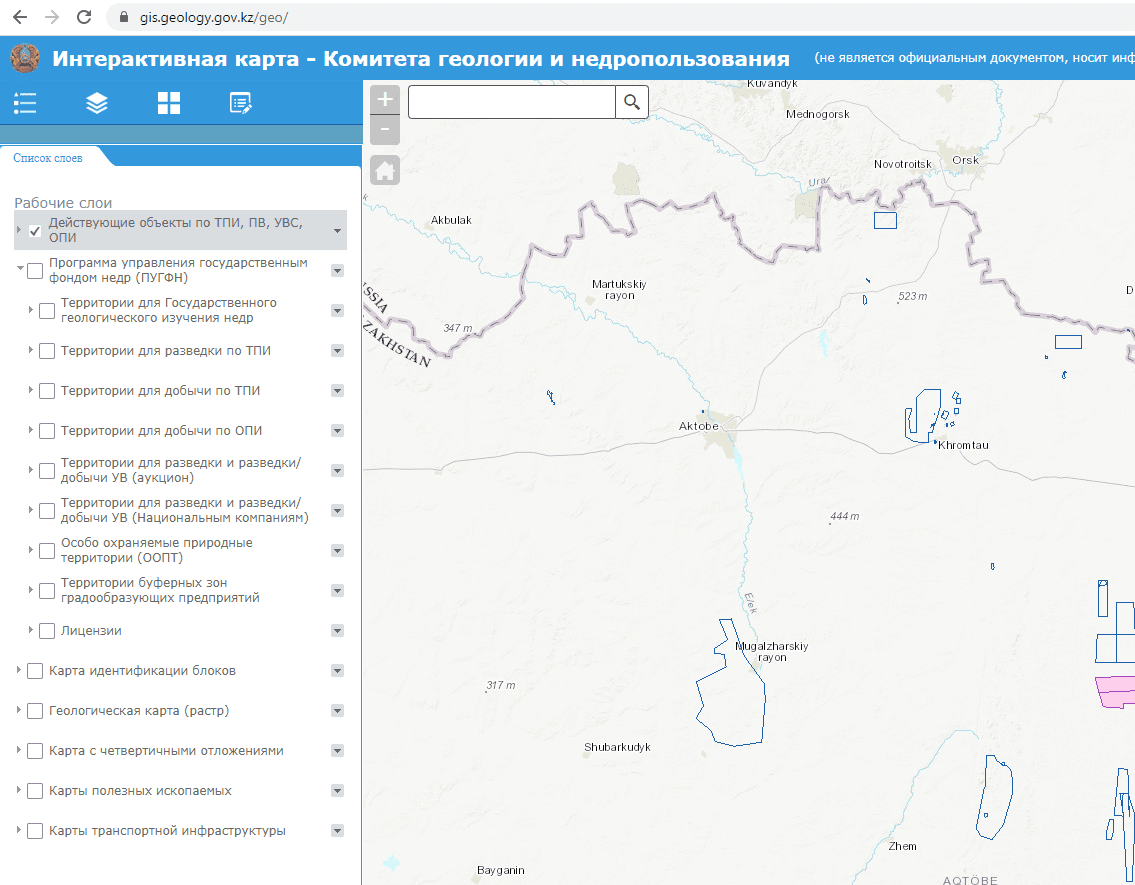1135x885 pixels.
Task: Enable Карты транспортной инфраструктуры layer
Action: 35,831
